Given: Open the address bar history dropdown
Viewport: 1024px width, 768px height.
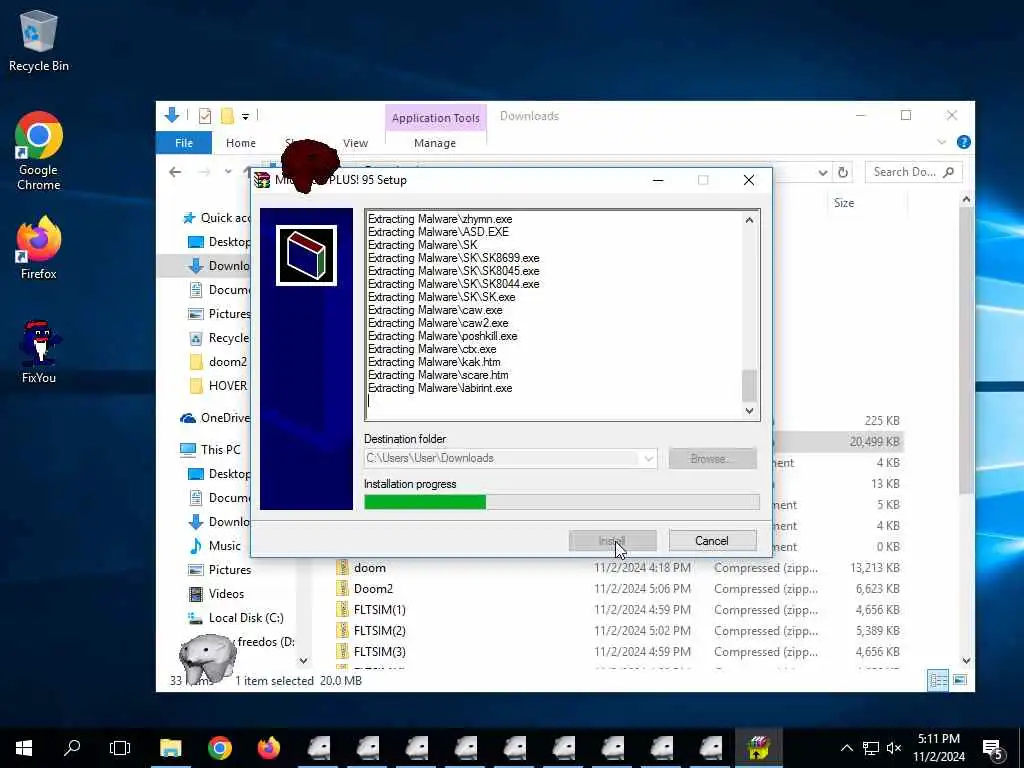Looking at the screenshot, I should click(822, 172).
